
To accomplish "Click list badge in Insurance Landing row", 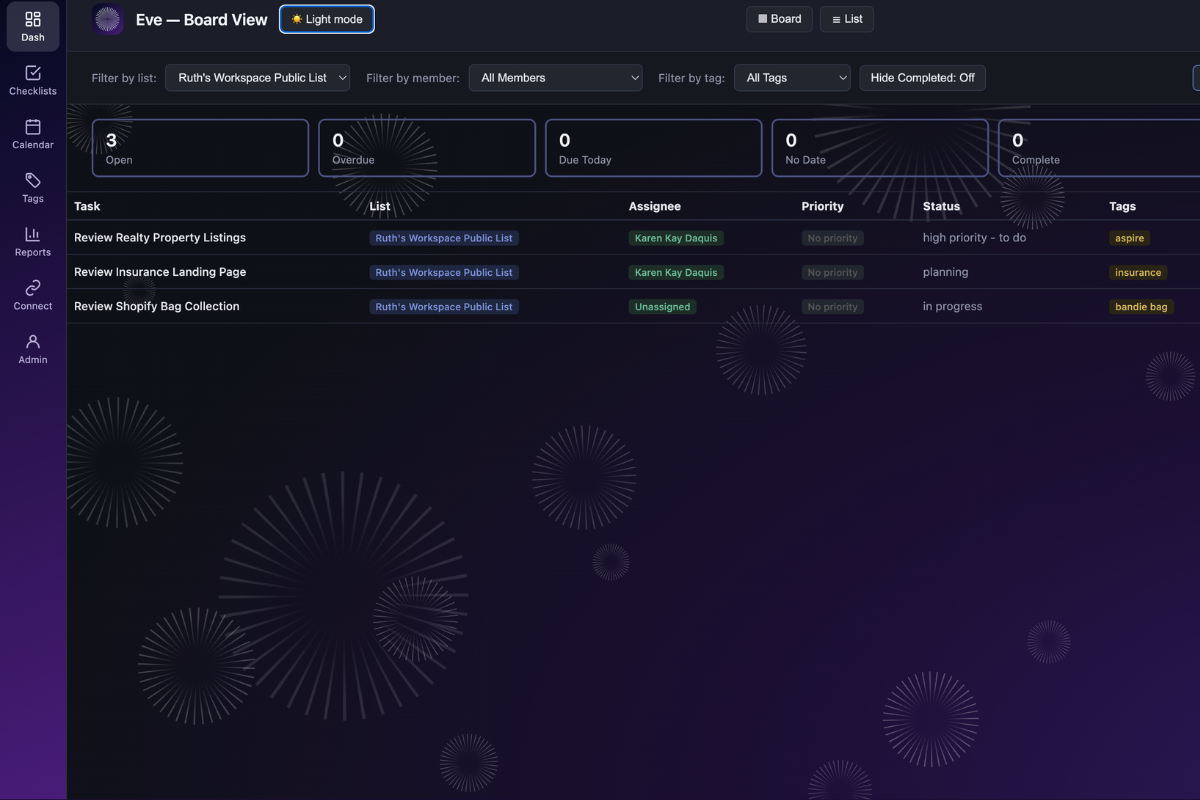I will (x=444, y=272).
